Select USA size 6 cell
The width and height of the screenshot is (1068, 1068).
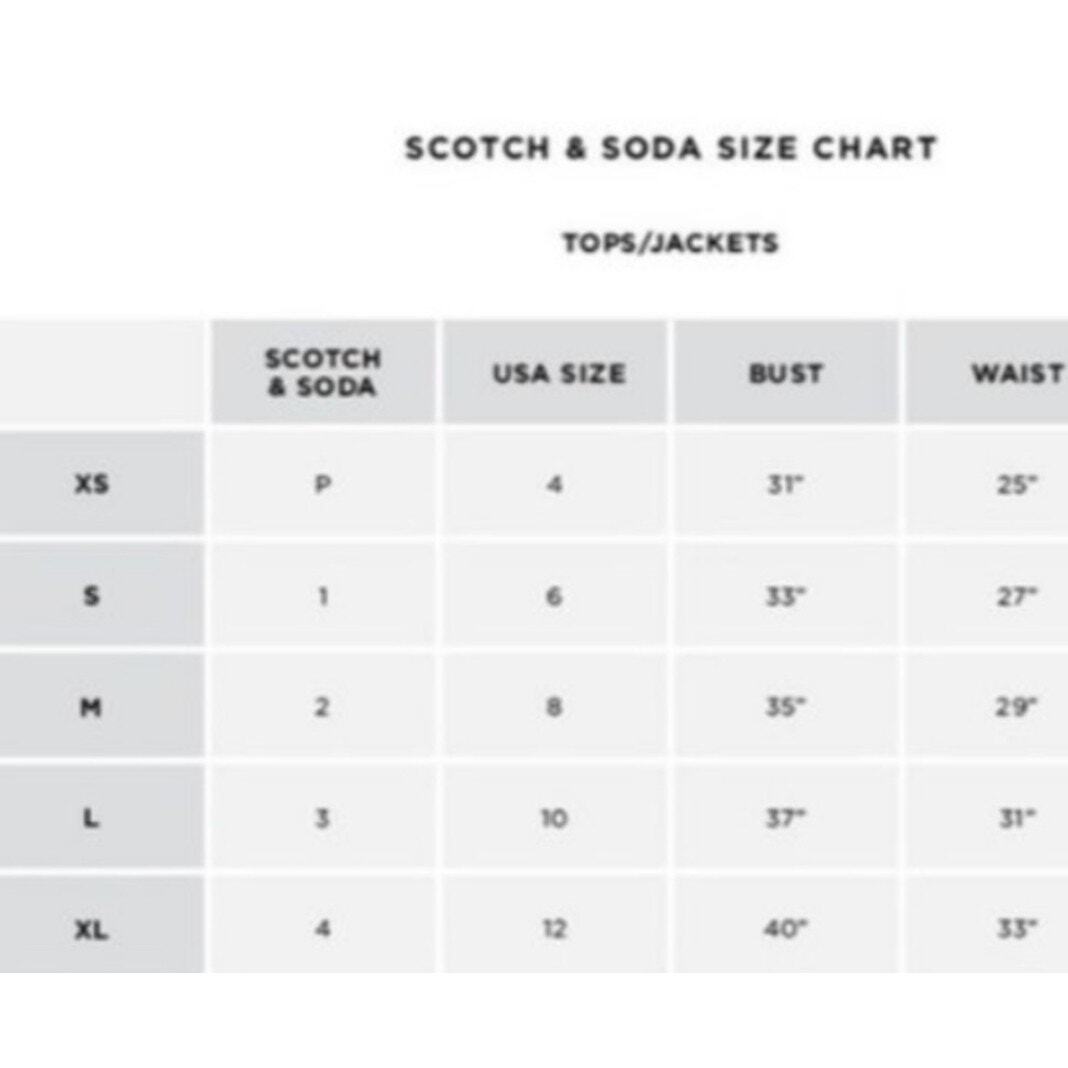(554, 595)
